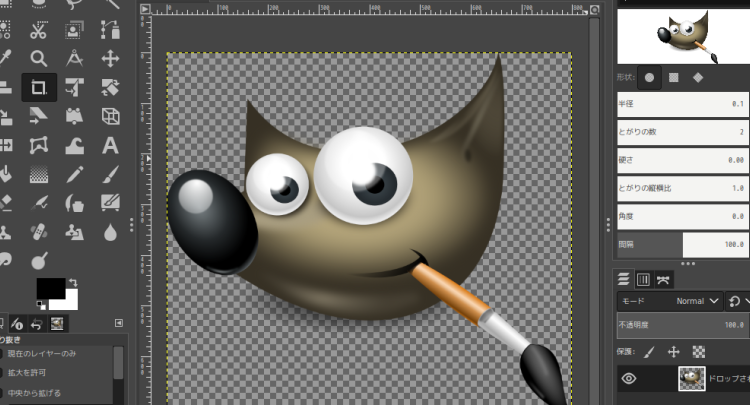Select the Move tool
The image size is (750, 405).
[110, 58]
